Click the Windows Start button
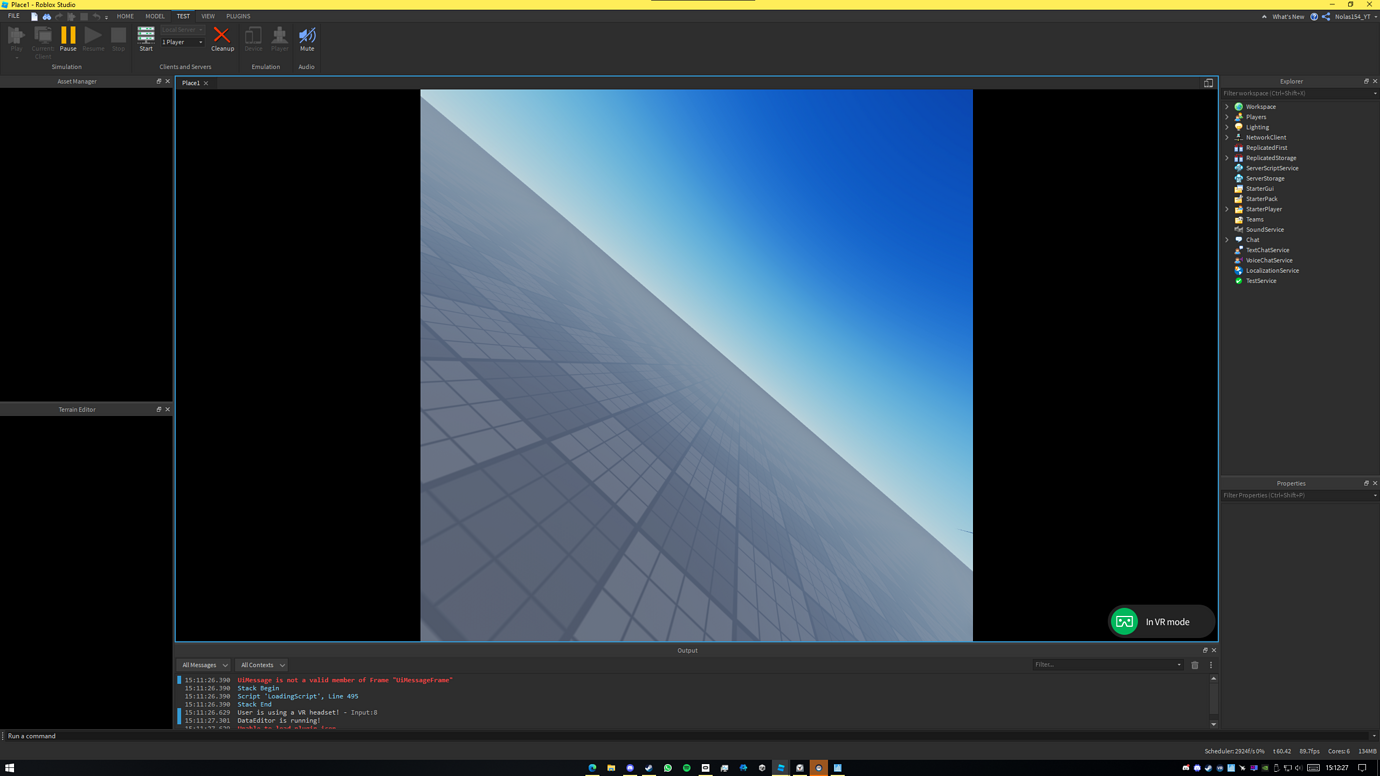Screen dimensions: 1380x776 click(x=10, y=768)
